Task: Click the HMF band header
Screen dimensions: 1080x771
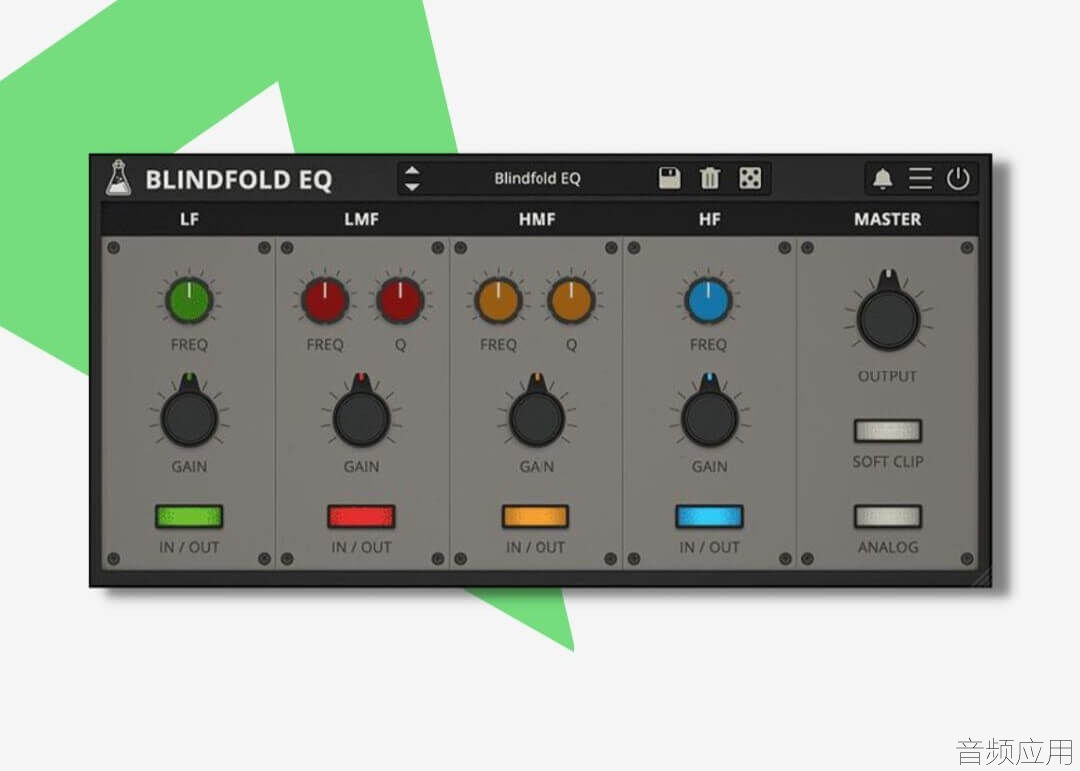Action: [537, 219]
